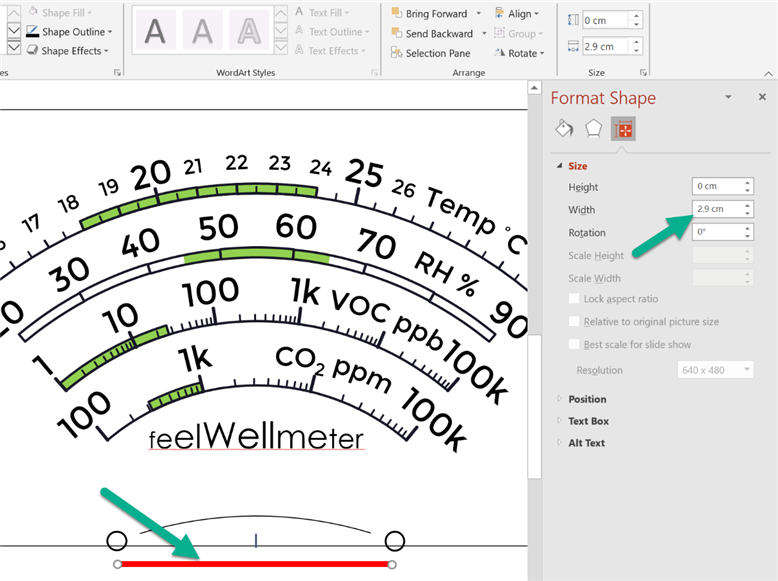The height and width of the screenshot is (581, 778).
Task: Increase ribbon shape height with stepper
Action: point(636,16)
